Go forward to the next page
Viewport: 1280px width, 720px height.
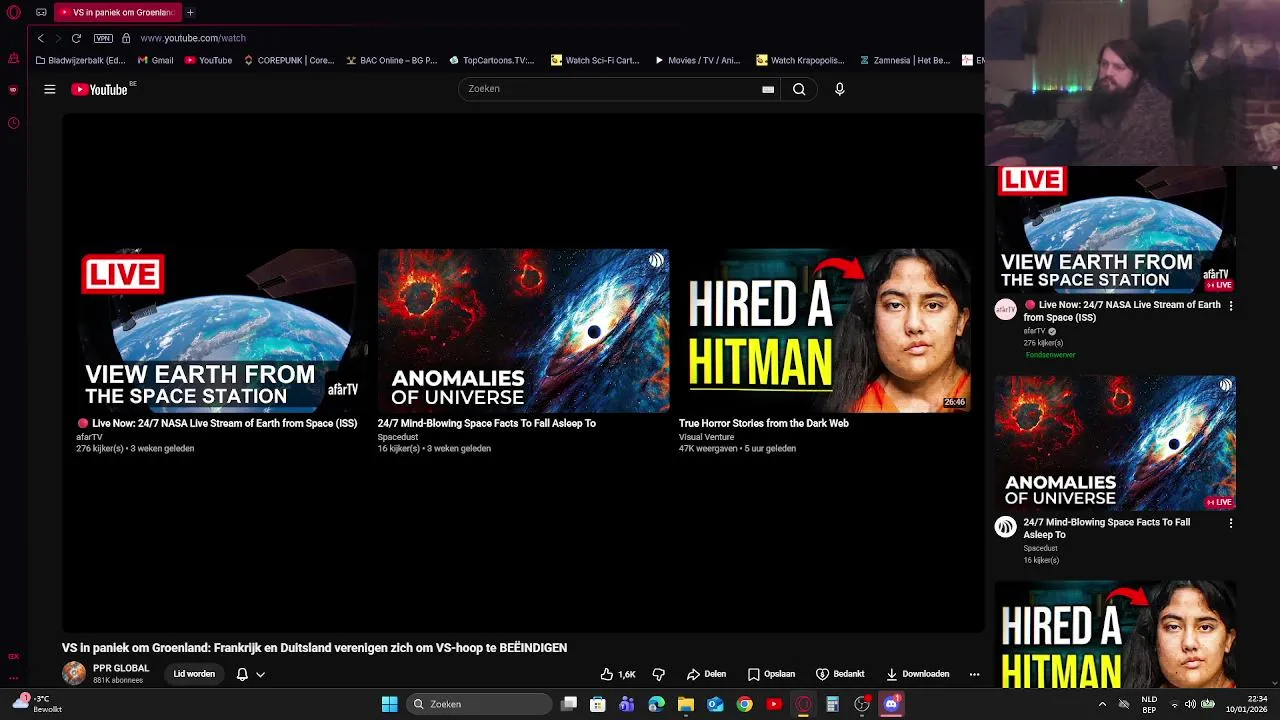57,38
